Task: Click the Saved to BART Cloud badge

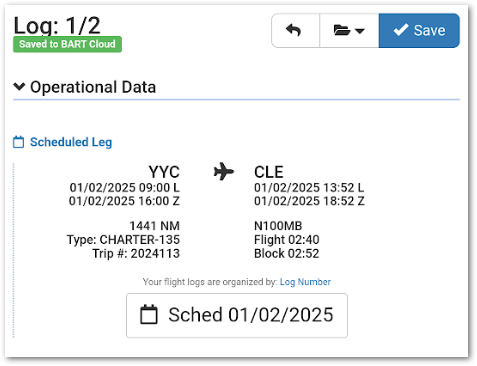Action: pyautogui.click(x=67, y=44)
